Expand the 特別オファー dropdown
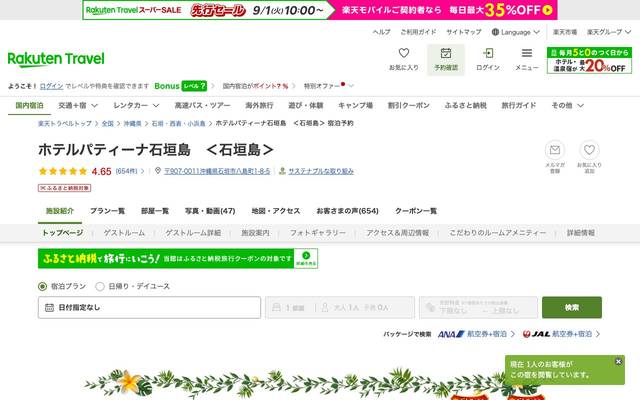This screenshot has height=400, width=640. (351, 86)
